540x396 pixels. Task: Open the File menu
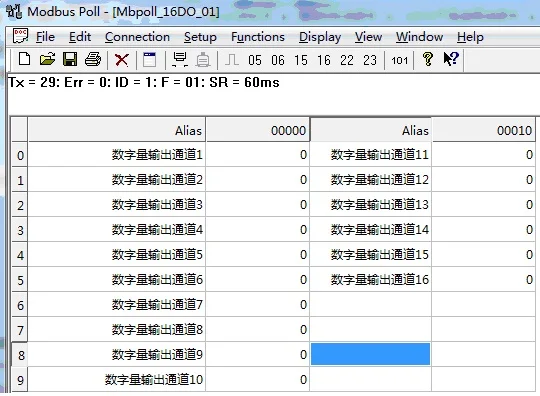pyautogui.click(x=45, y=37)
